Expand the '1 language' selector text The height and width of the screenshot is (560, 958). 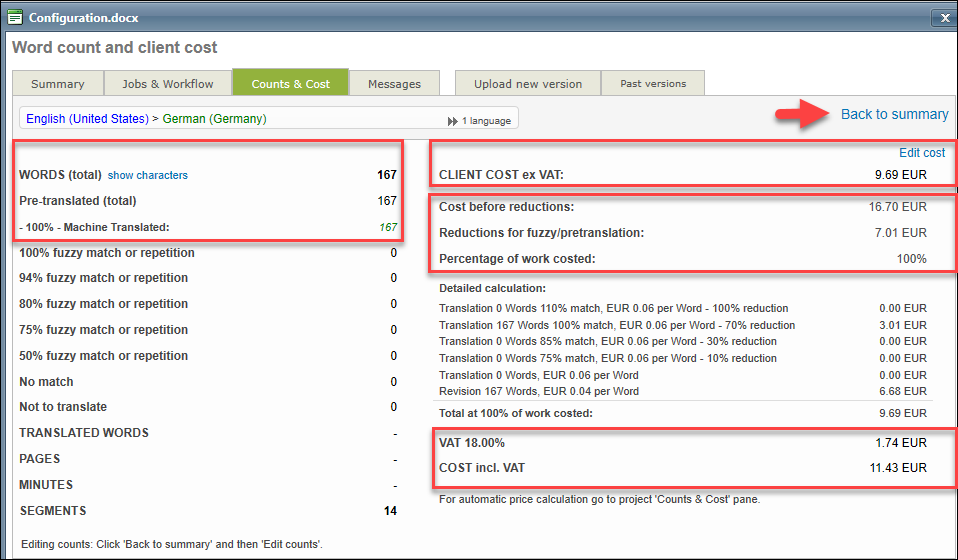click(486, 121)
